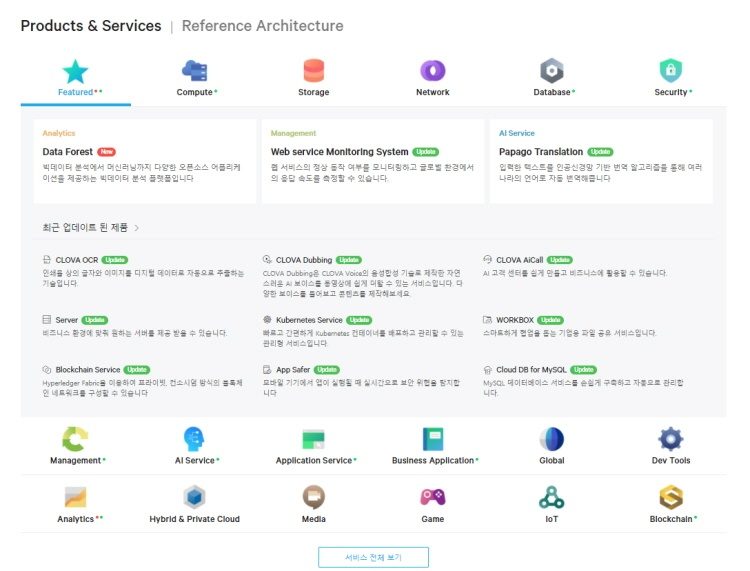This screenshot has height=571, width=750.
Task: Click the Server product icon
Action: (46, 319)
